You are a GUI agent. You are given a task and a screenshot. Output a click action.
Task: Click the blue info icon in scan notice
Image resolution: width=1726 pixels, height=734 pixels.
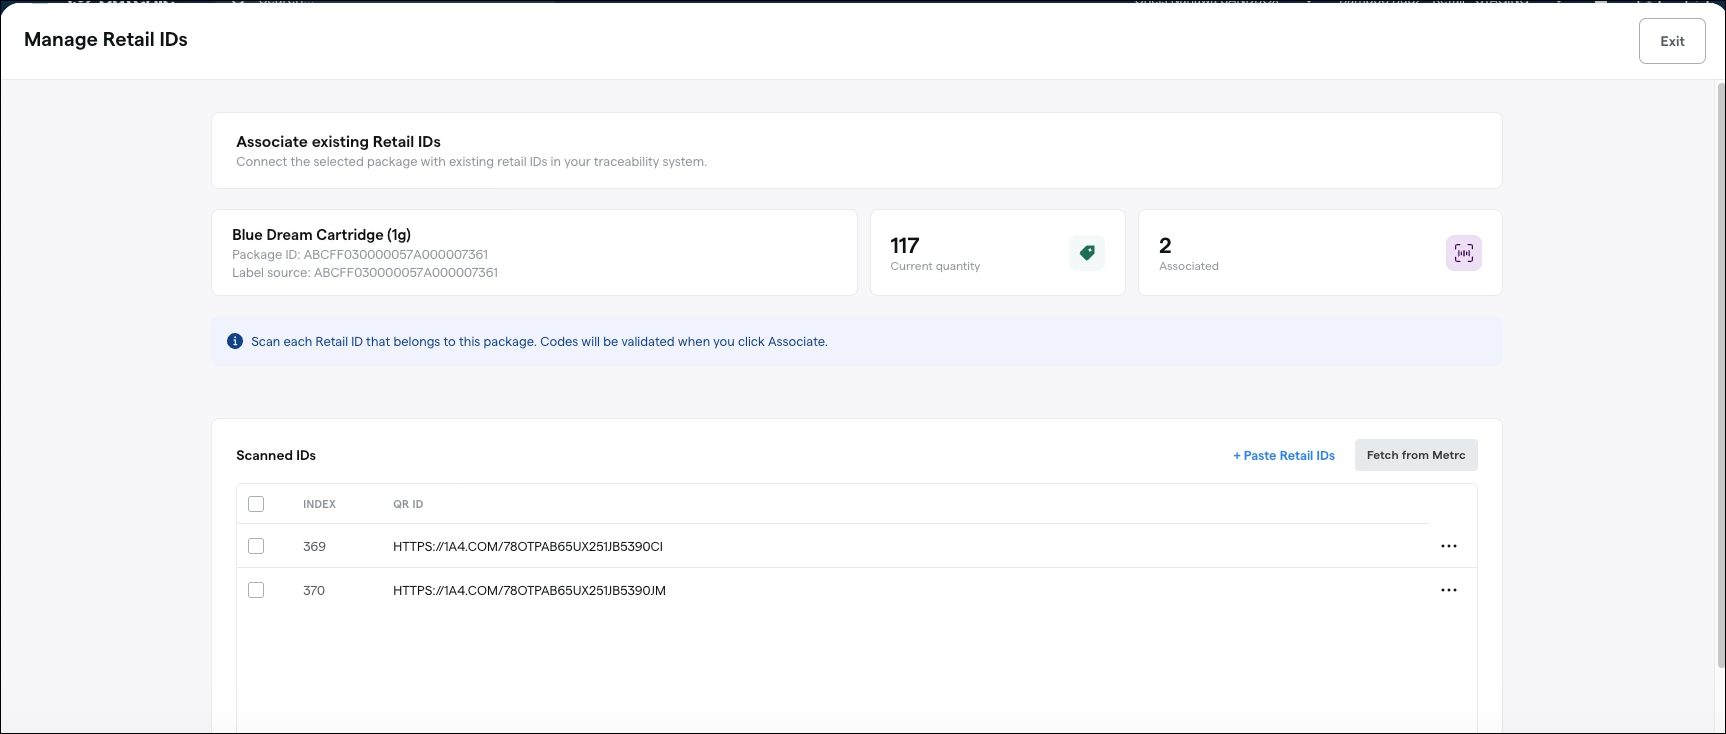point(235,341)
